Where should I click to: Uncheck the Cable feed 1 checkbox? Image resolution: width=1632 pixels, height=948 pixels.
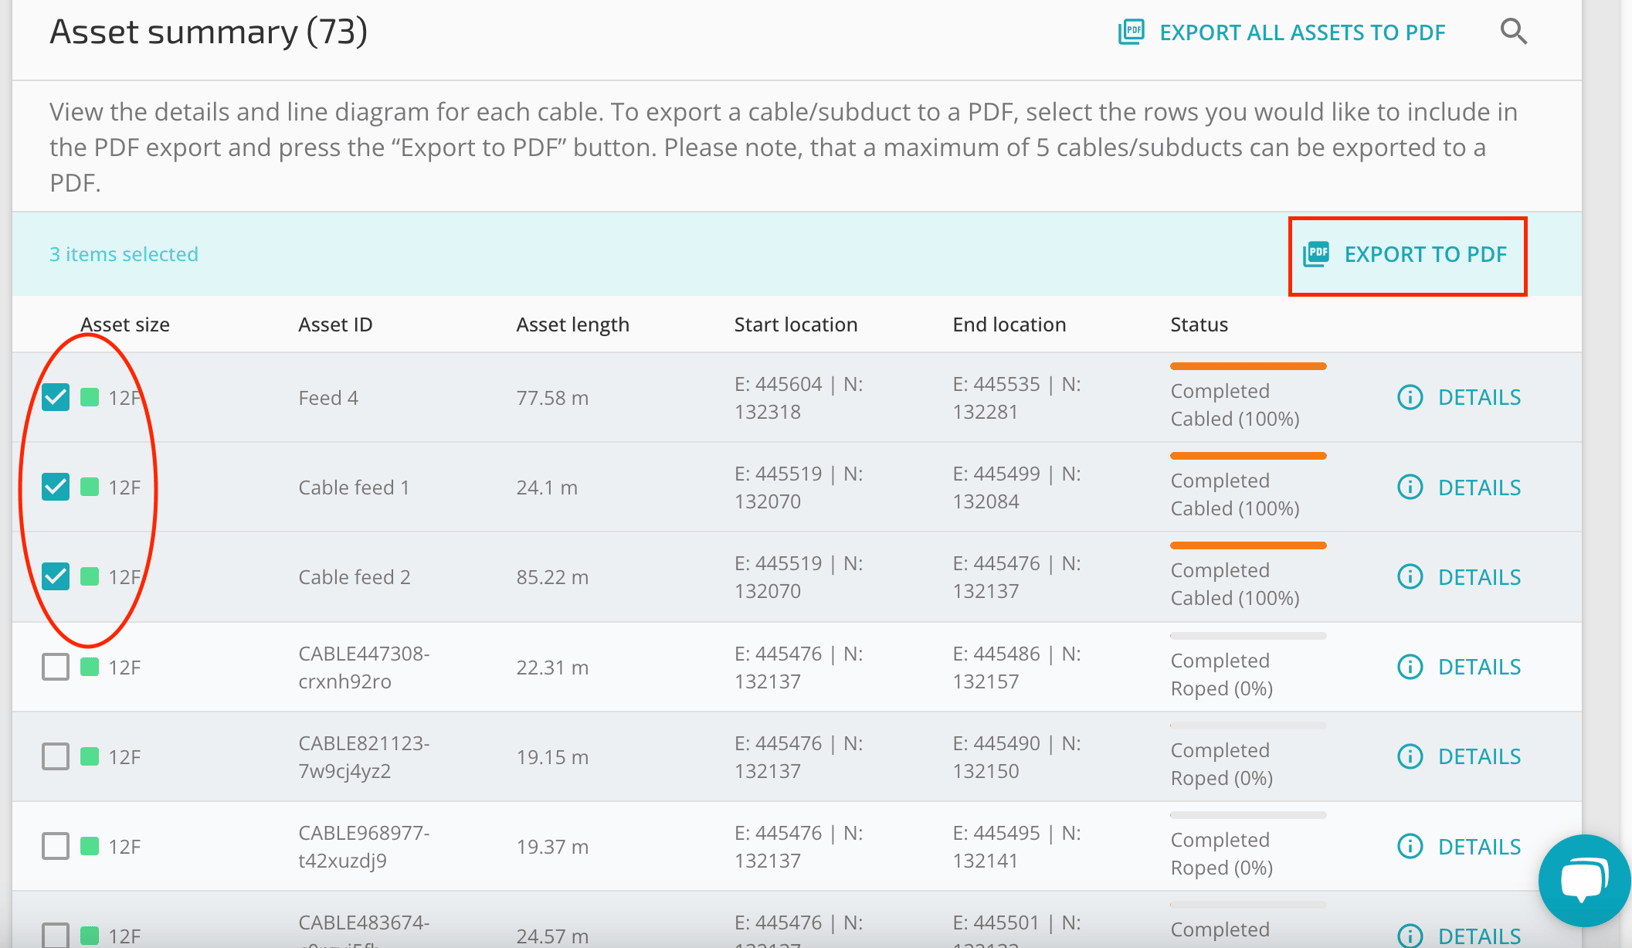pos(56,487)
